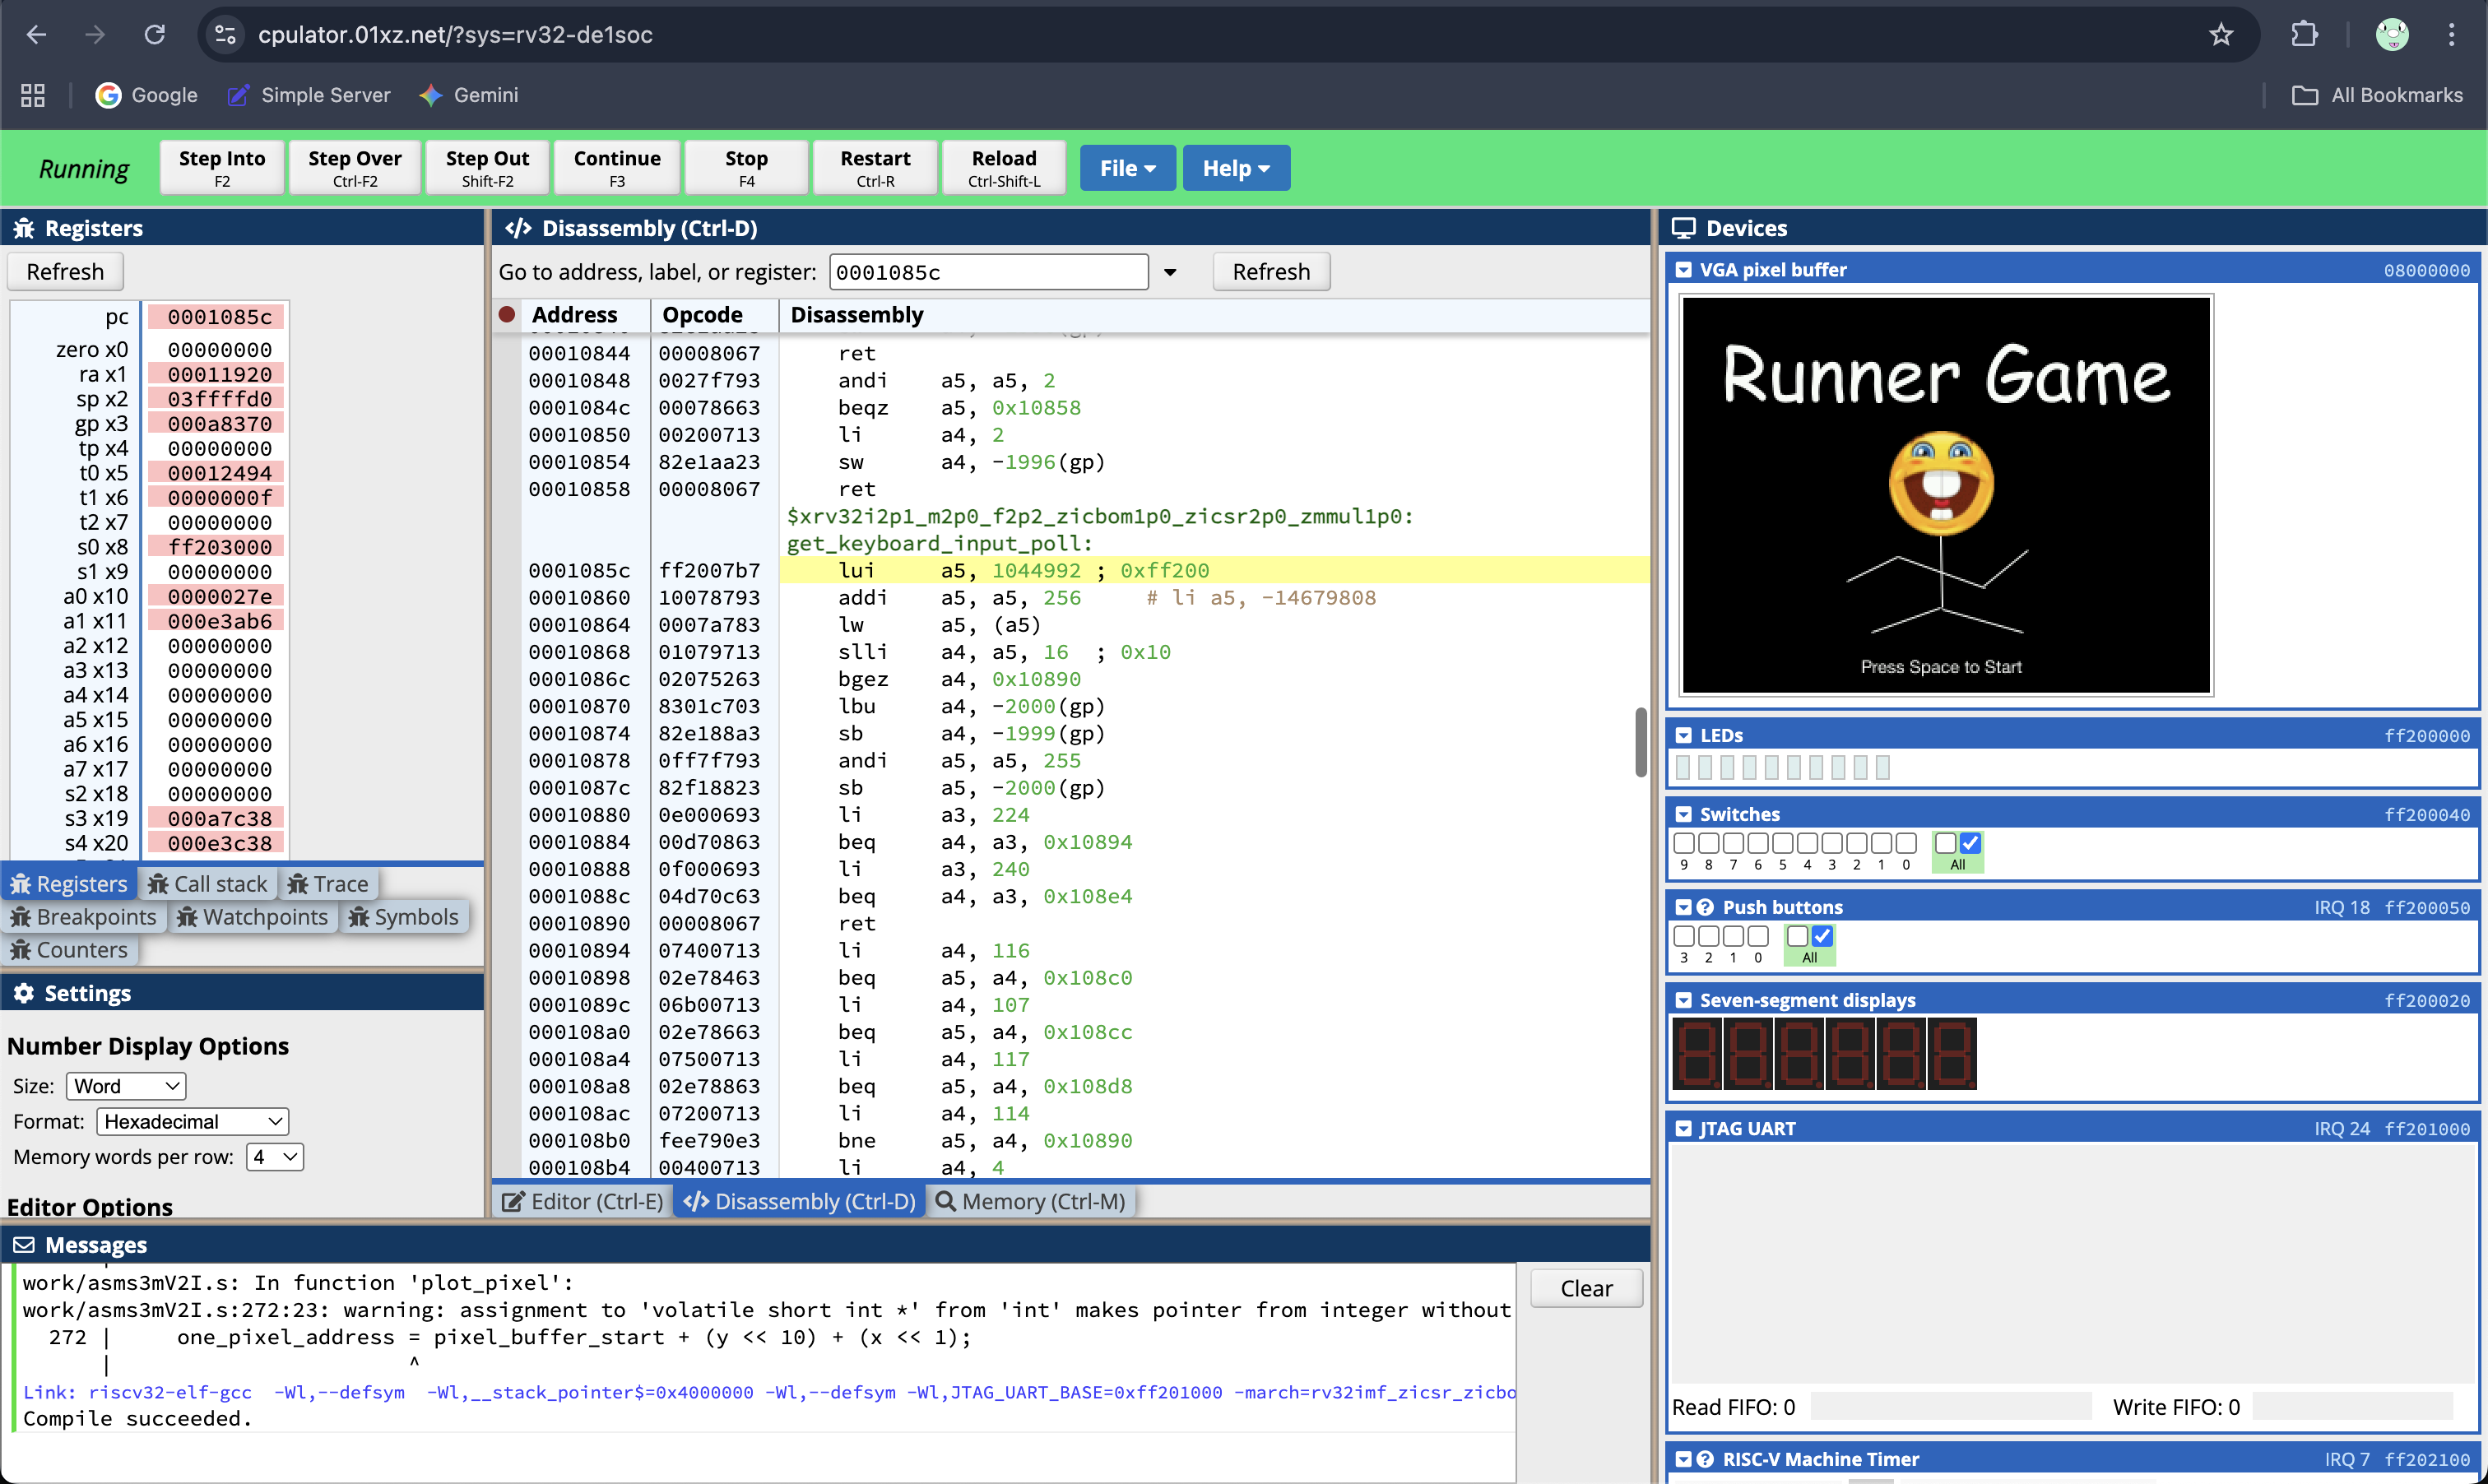Click the breakpoint red dot column header
2488x1484 pixels.
[507, 314]
